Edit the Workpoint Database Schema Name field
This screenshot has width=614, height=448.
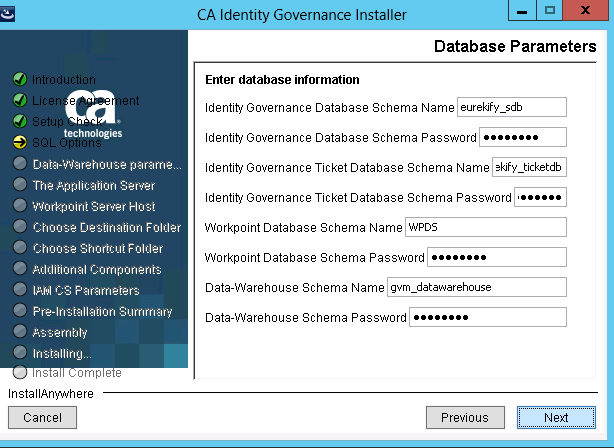point(486,227)
